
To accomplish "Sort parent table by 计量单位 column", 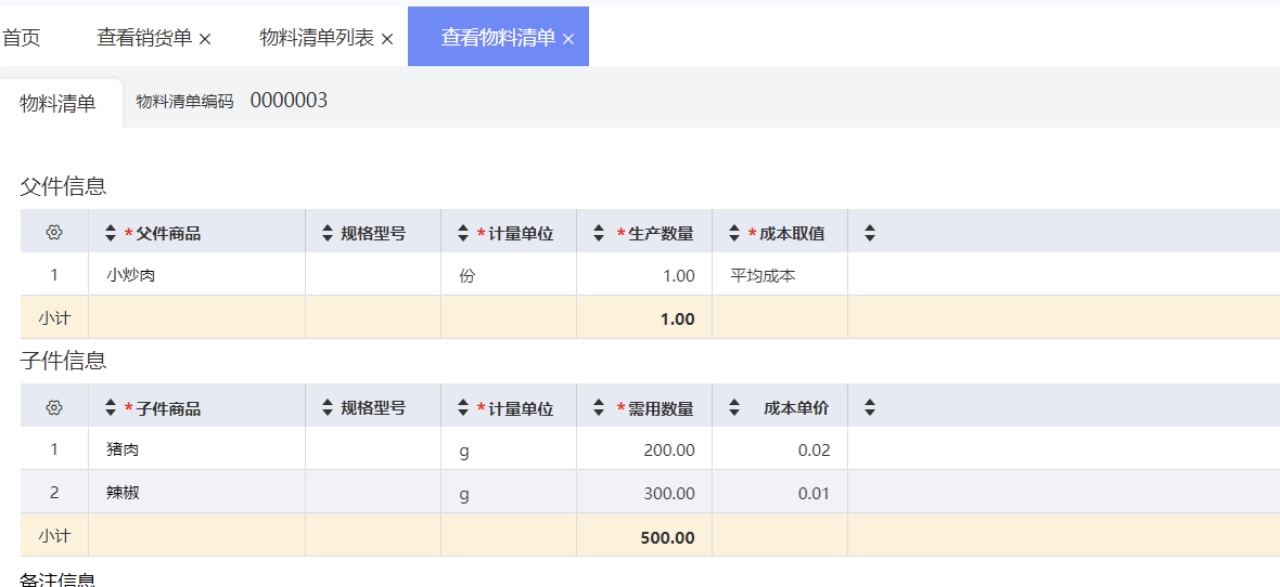I will click(x=463, y=233).
